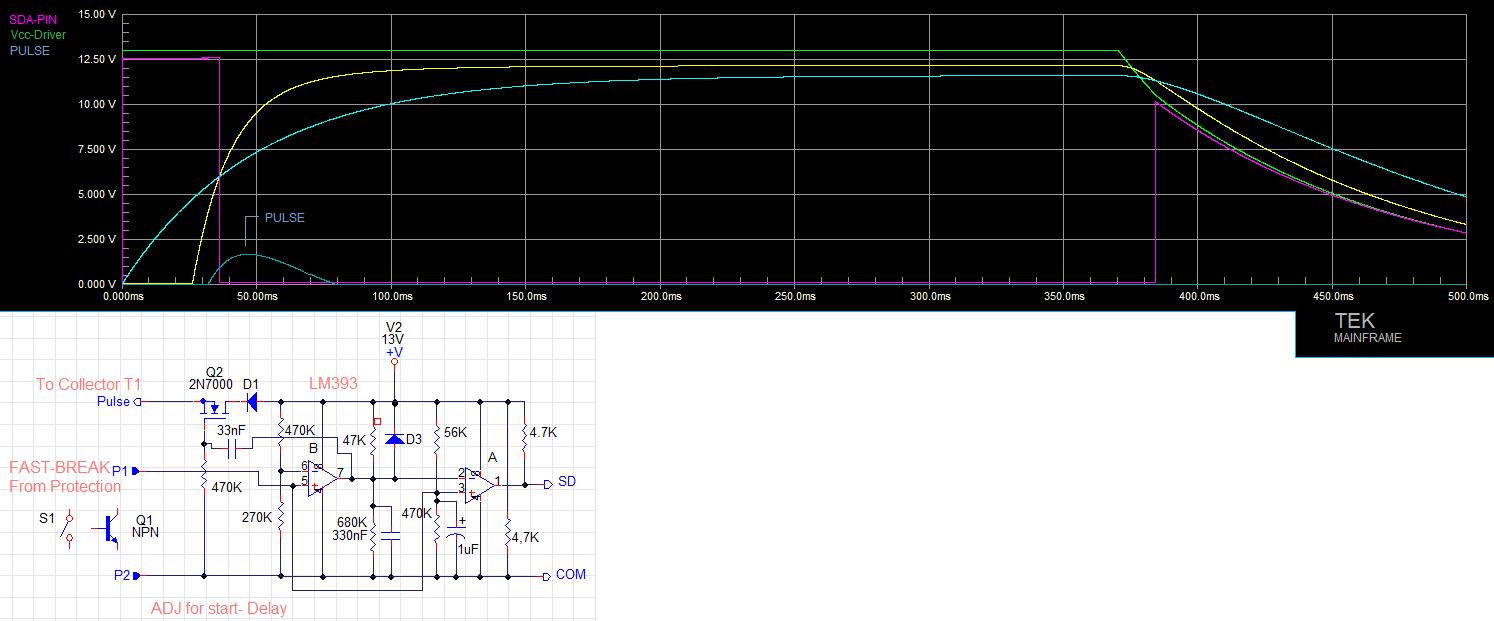Screen dimensions: 1494x621
Task: Click the PULSE annotation on the plot
Action: 284,218
